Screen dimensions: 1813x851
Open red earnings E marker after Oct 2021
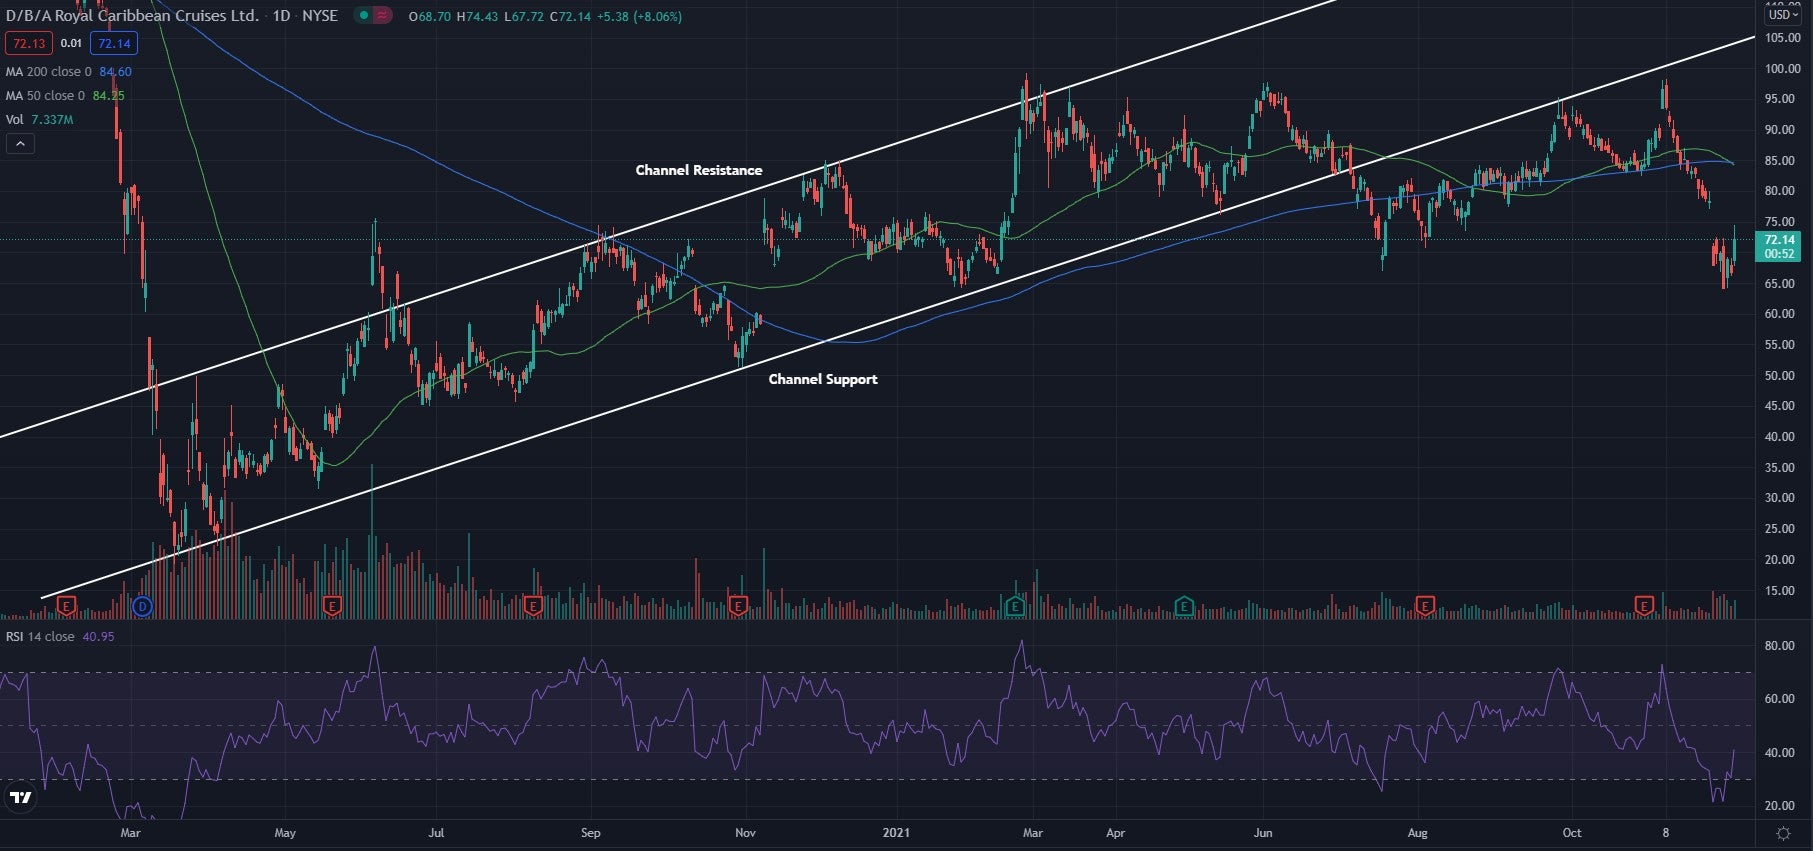tap(1644, 606)
